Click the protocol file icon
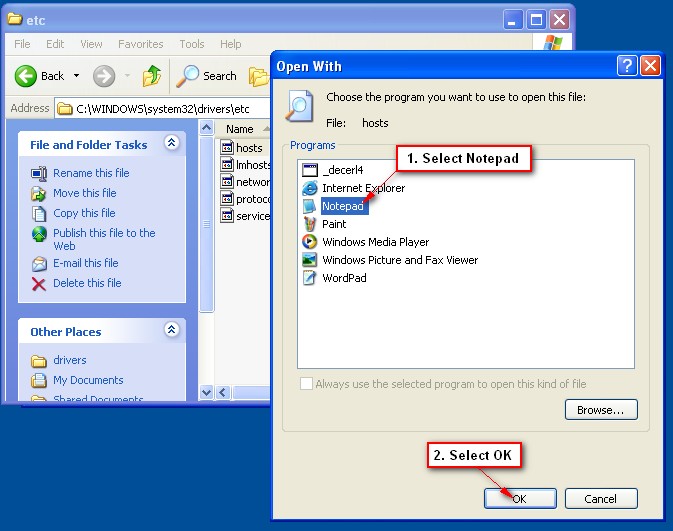This screenshot has width=673, height=531. point(227,199)
